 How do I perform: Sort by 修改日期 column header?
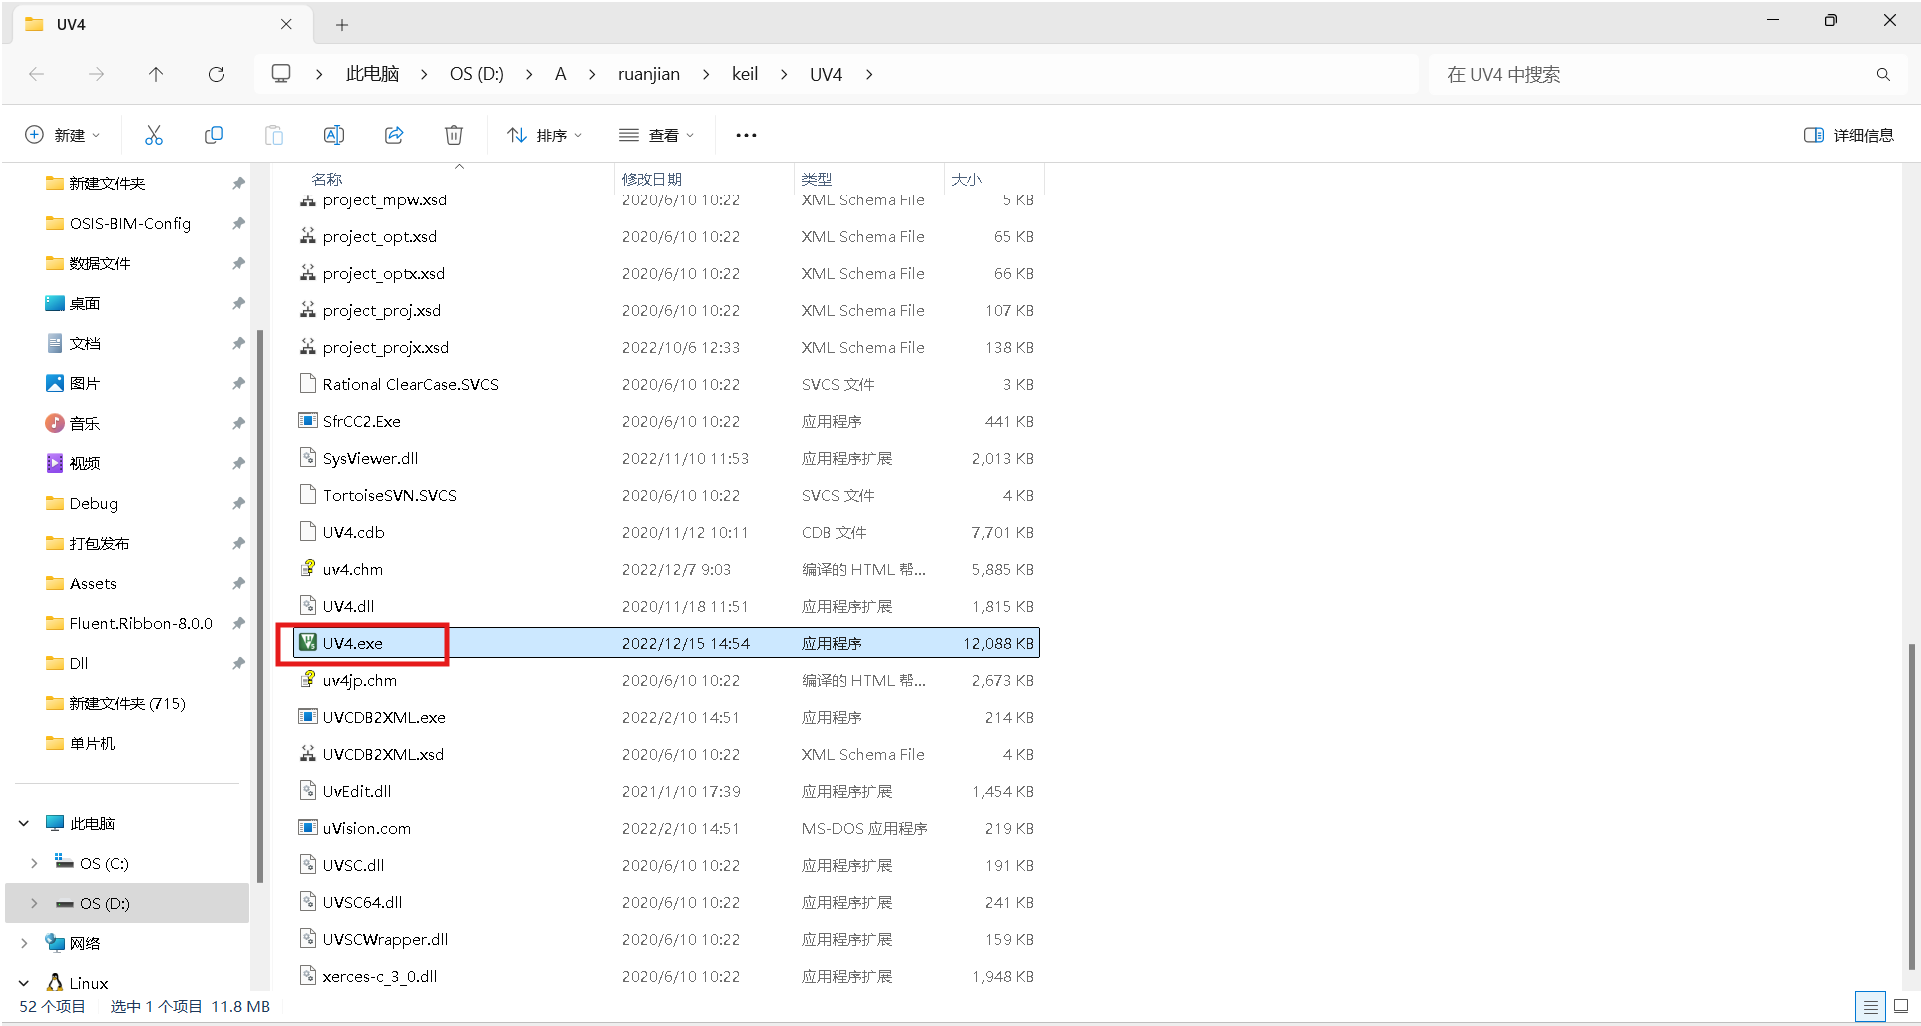click(x=652, y=179)
